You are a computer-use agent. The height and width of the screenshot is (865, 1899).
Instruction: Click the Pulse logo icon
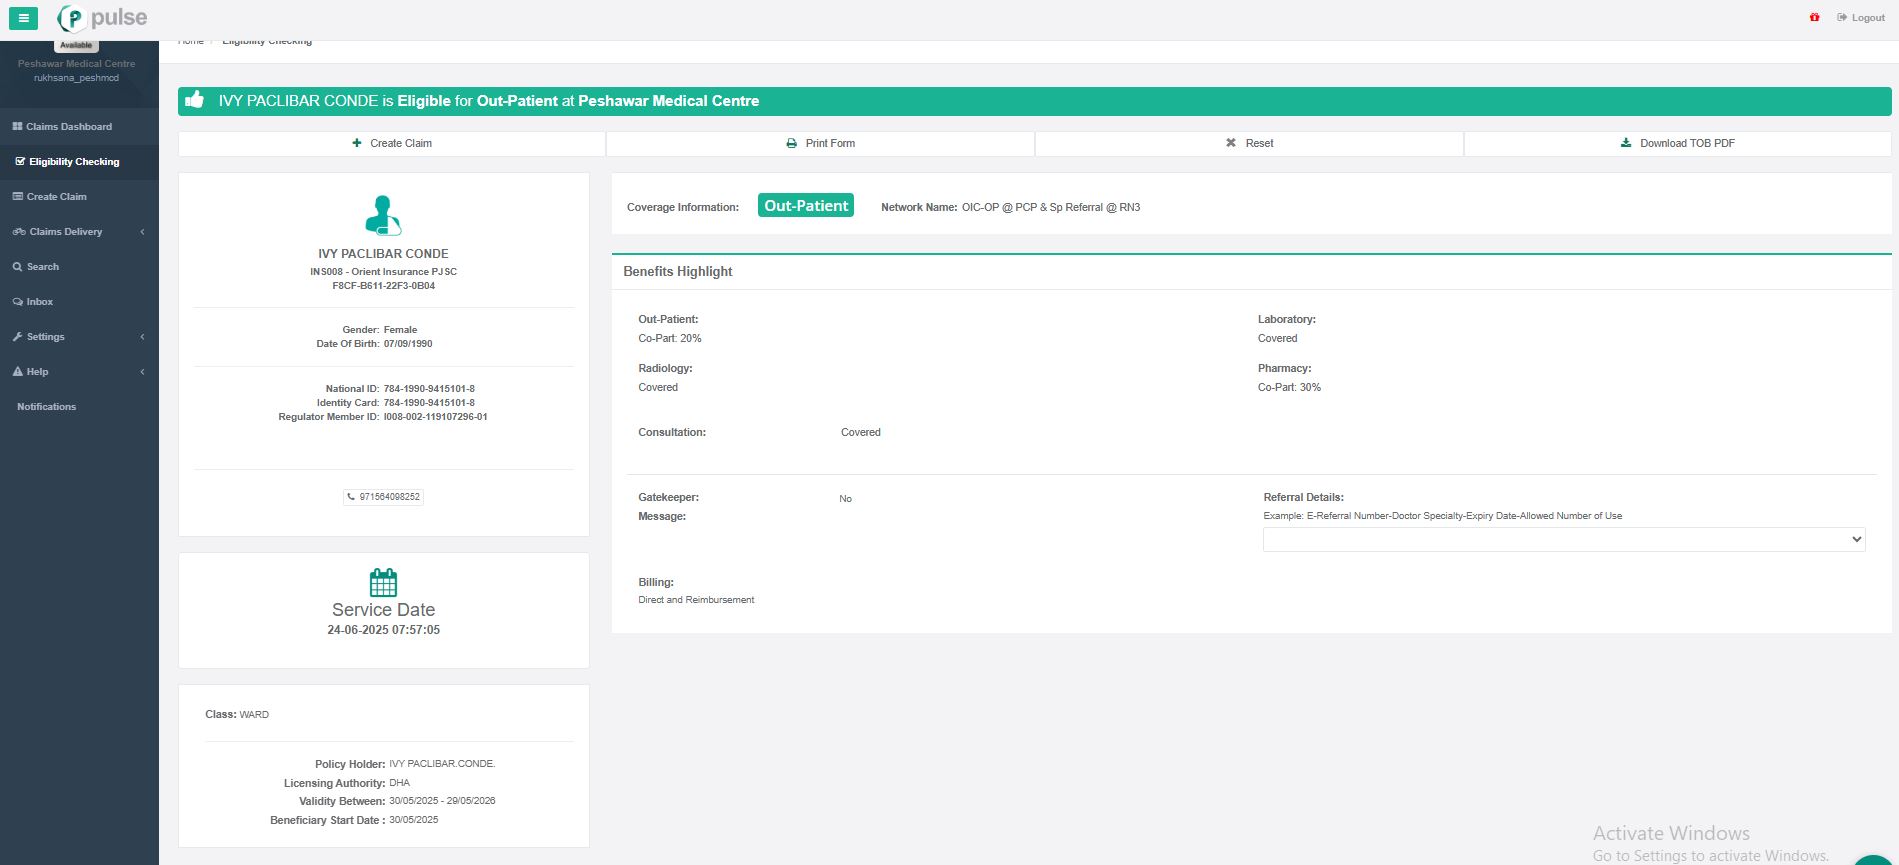point(72,18)
